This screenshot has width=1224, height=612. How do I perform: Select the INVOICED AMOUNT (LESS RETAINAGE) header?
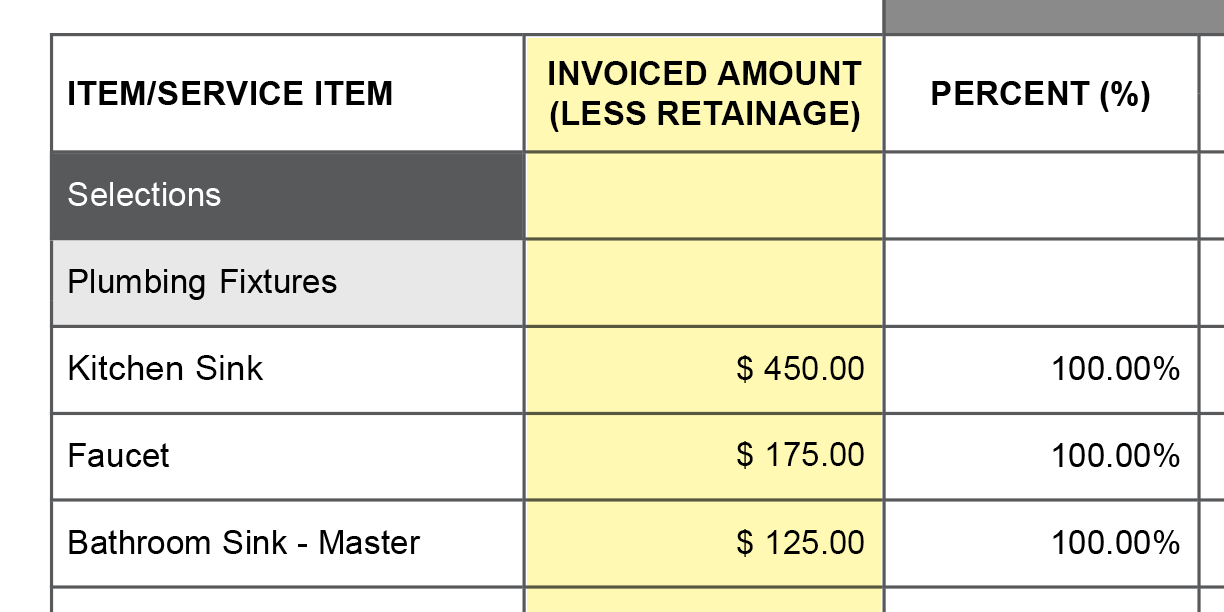704,94
